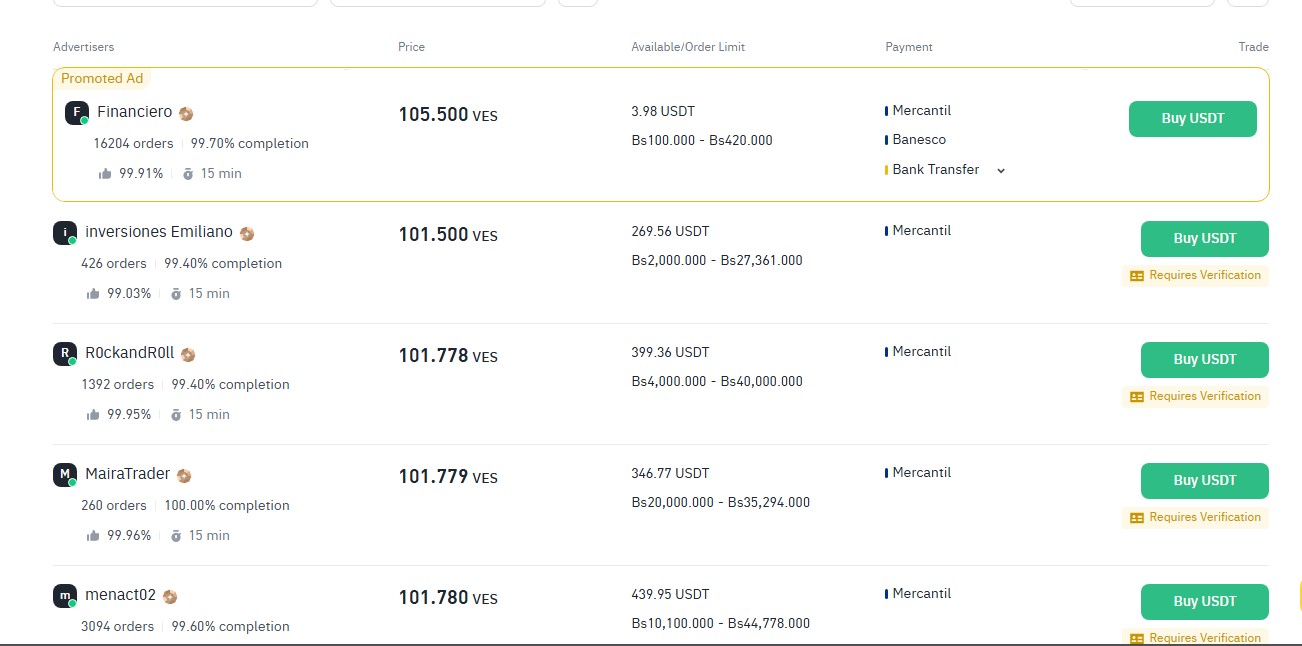Click the timer icon in MairaTrader's row
The height and width of the screenshot is (646, 1302).
pyautogui.click(x=176, y=536)
